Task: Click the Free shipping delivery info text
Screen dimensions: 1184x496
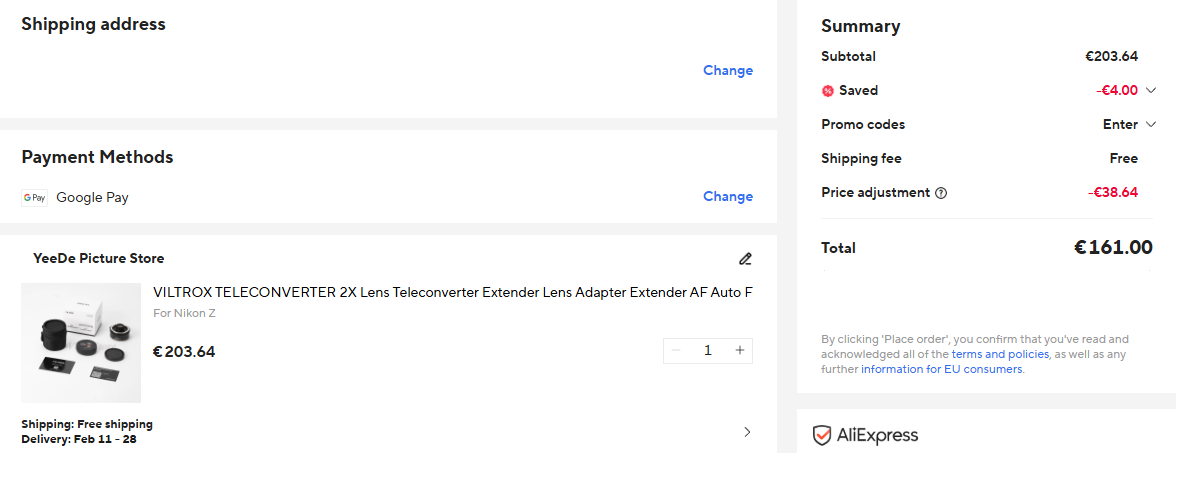Action: tap(87, 424)
